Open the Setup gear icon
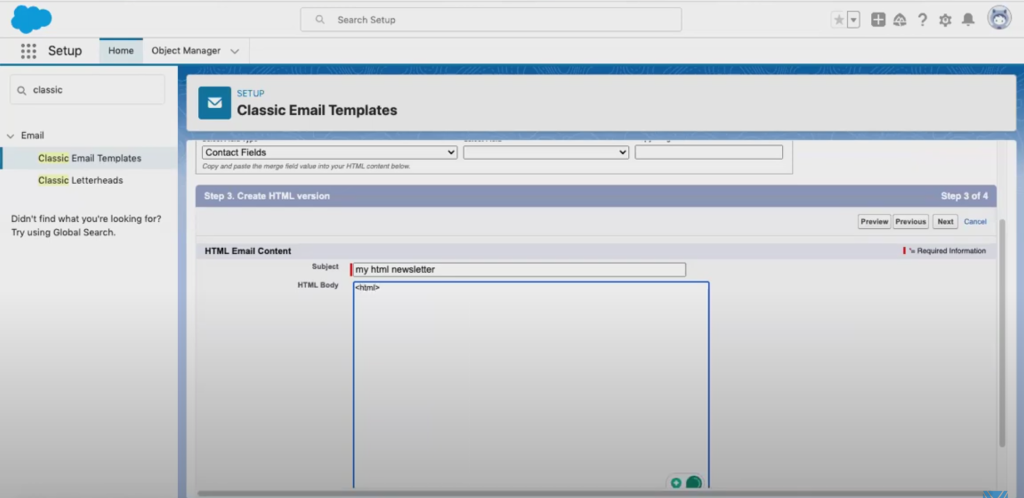1024x498 pixels. click(x=945, y=20)
